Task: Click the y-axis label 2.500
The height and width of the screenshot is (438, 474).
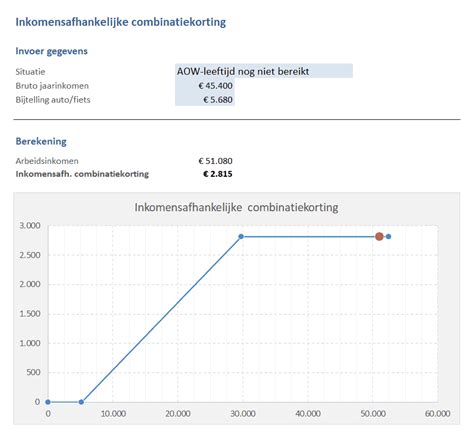Action: pos(30,255)
